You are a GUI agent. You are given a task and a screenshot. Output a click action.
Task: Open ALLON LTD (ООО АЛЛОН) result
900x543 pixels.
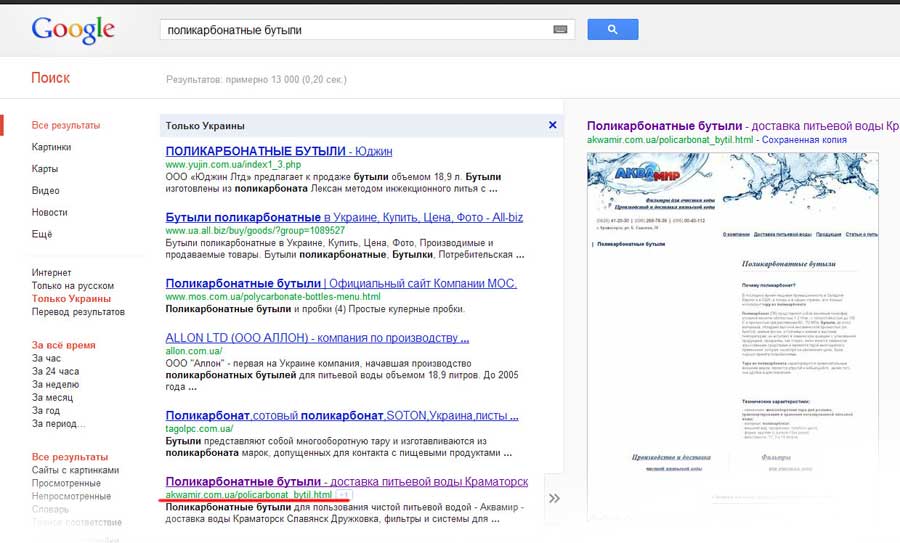click(317, 338)
